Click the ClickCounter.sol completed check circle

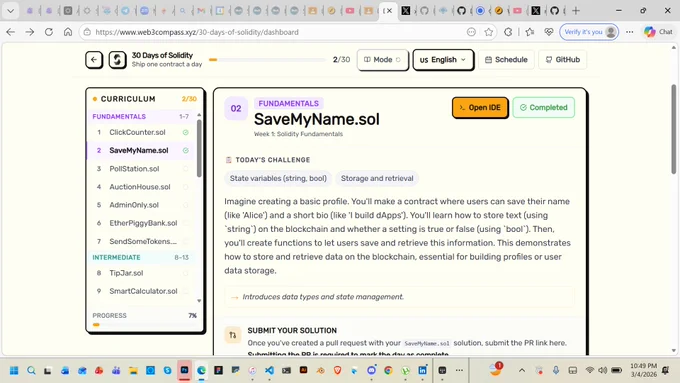(186, 132)
